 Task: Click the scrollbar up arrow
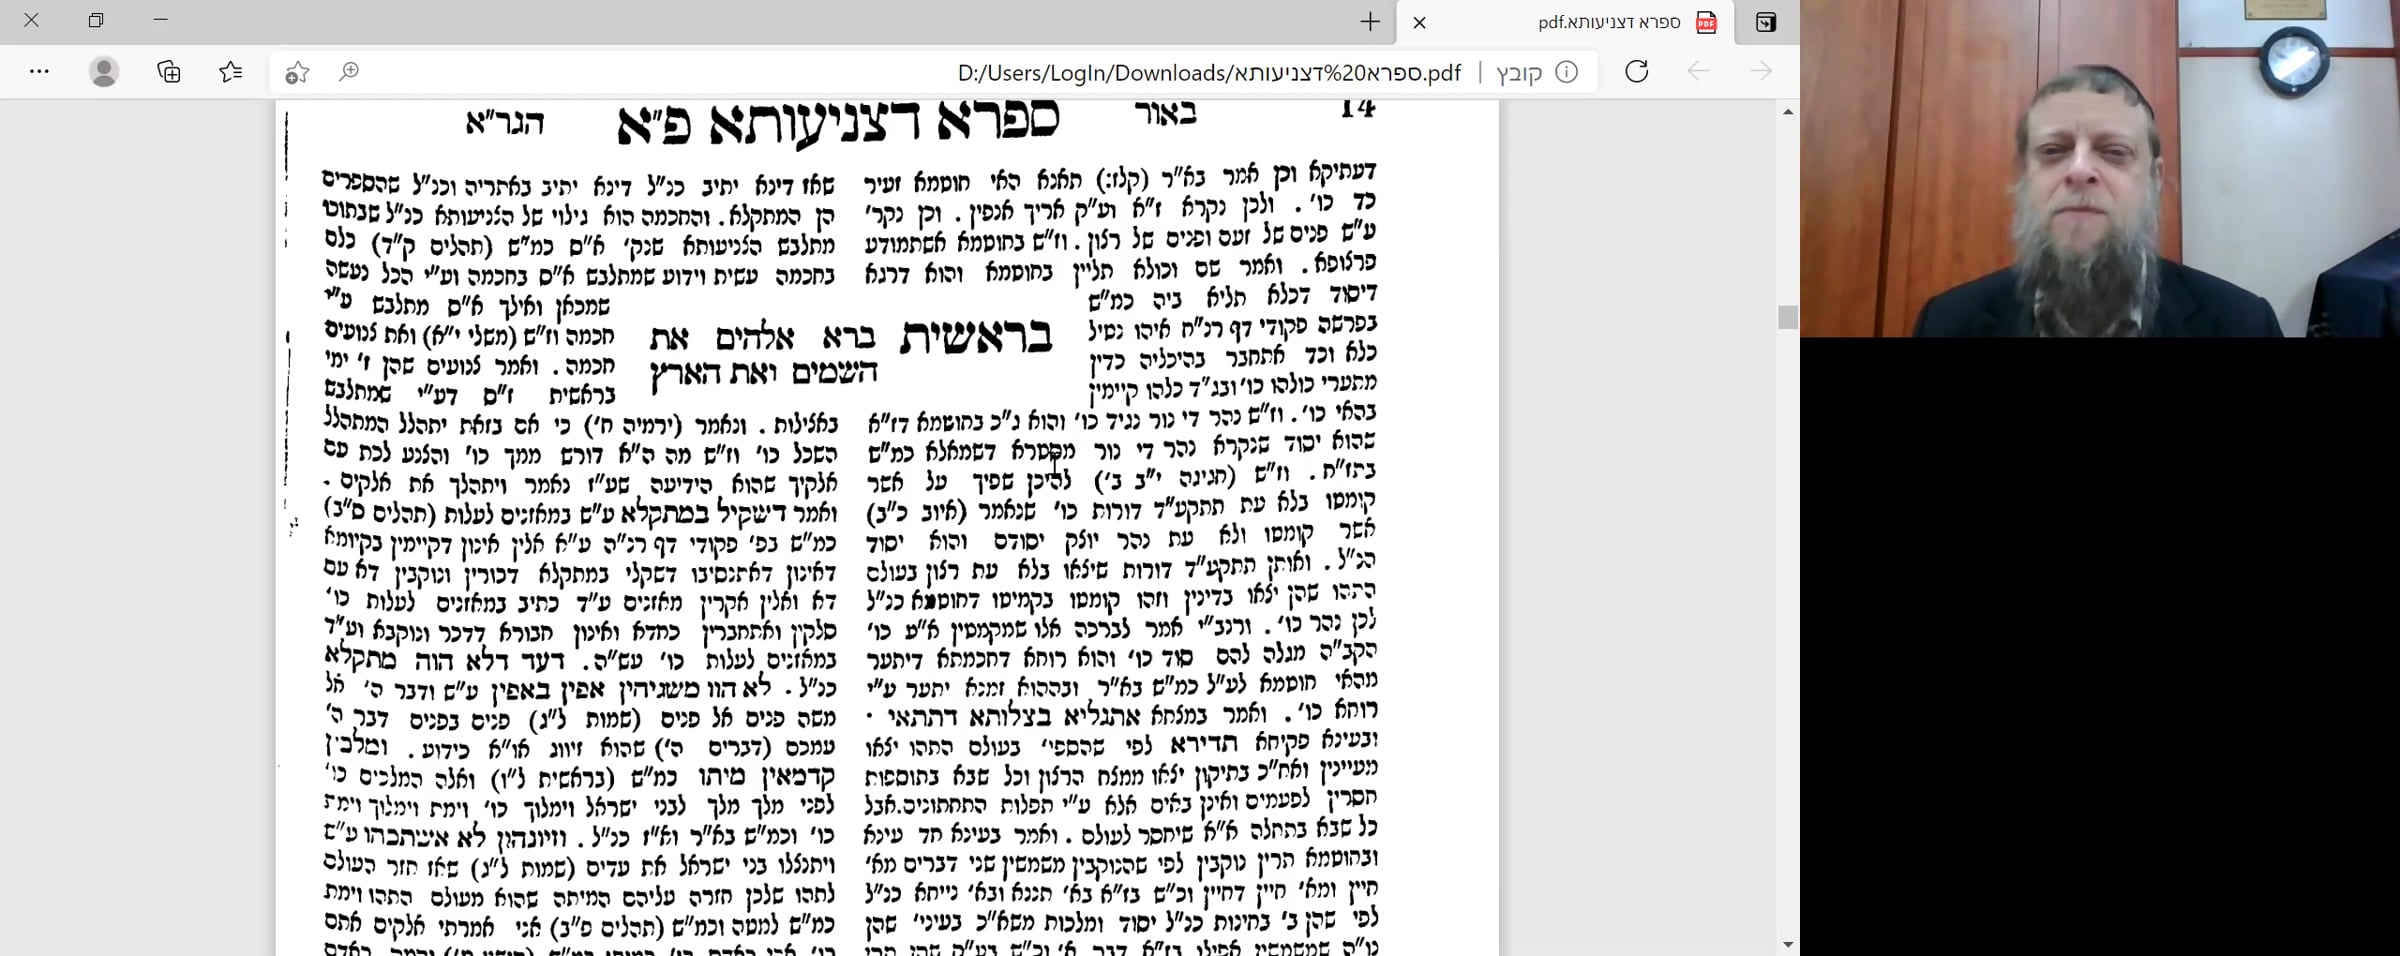pos(1788,112)
